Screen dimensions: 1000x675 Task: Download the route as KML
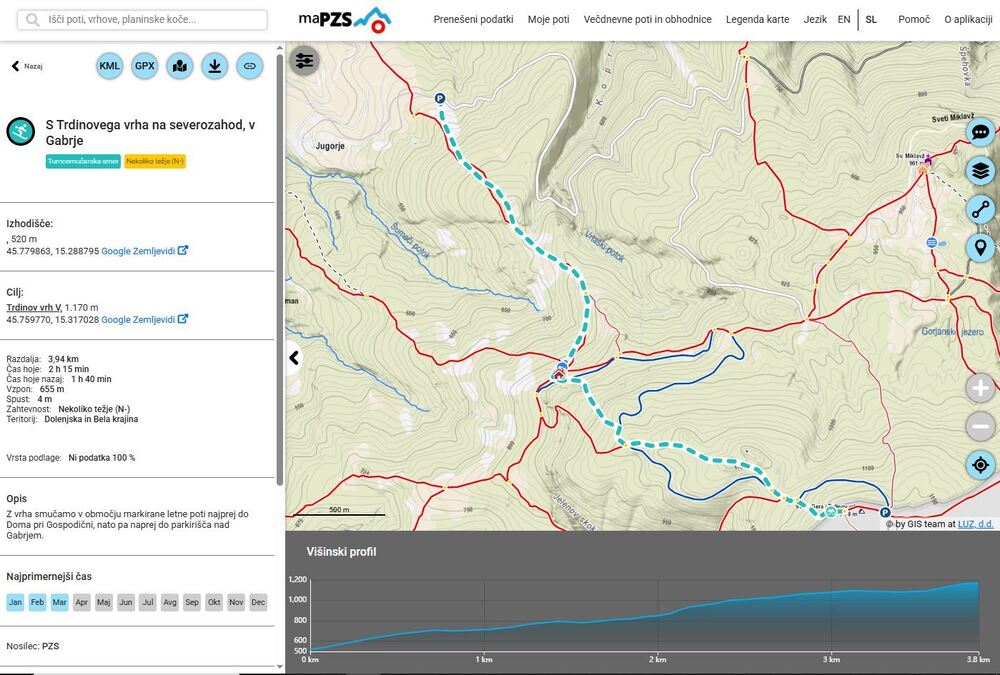pyautogui.click(x=110, y=66)
